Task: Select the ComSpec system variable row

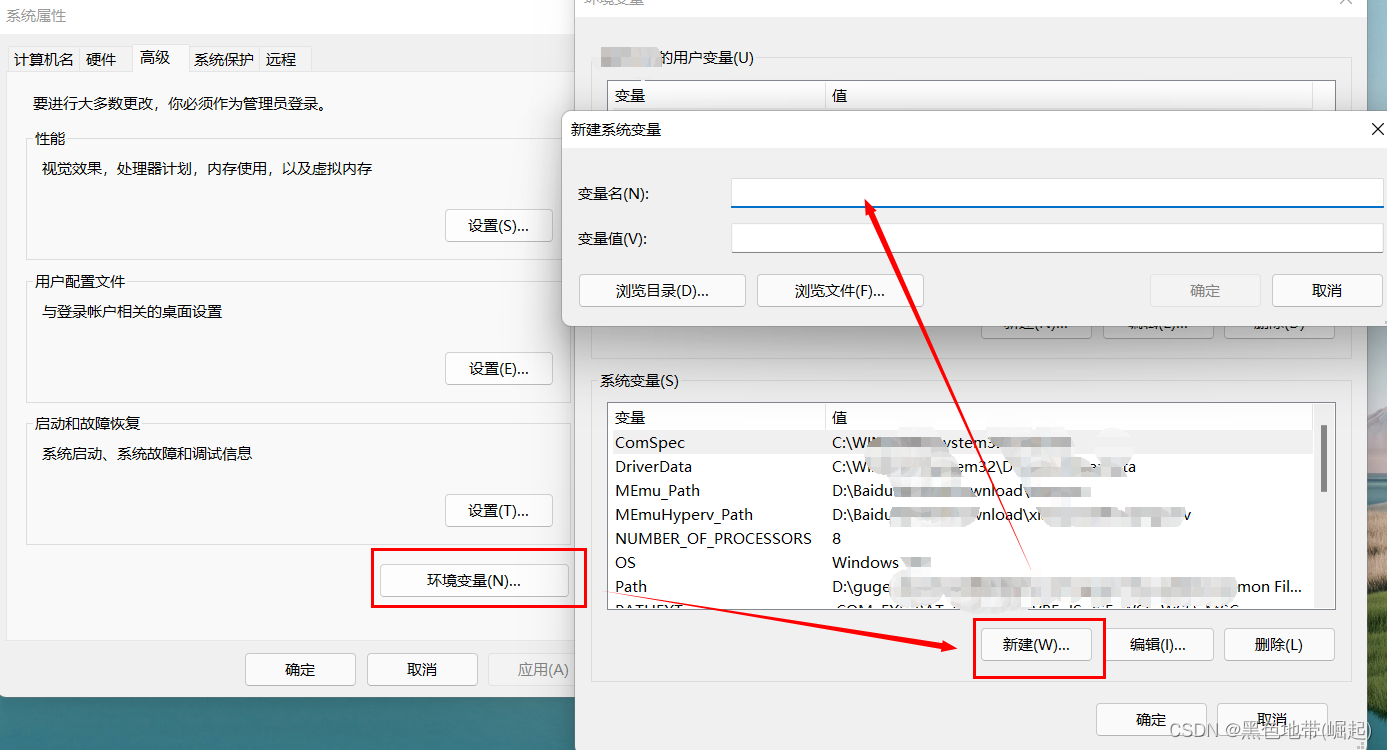Action: pos(960,442)
